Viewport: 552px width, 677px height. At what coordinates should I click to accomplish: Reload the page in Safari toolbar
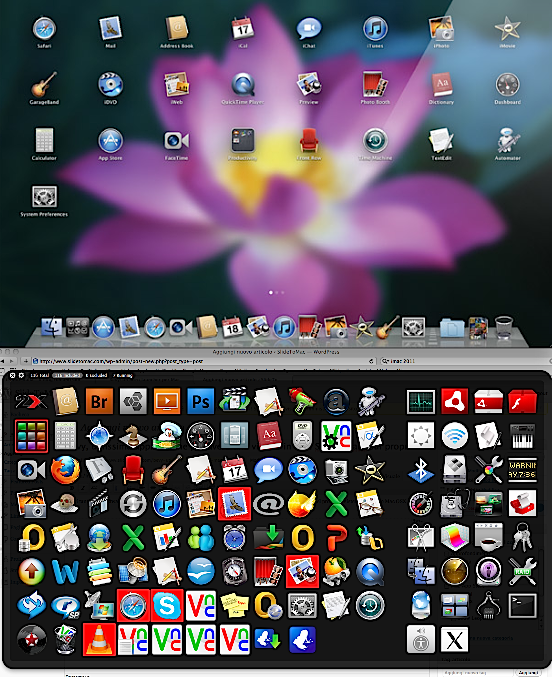pos(371,361)
